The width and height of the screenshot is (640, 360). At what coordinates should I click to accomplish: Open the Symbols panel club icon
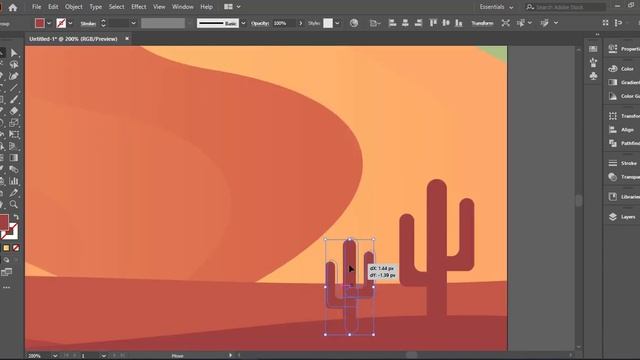point(593,76)
